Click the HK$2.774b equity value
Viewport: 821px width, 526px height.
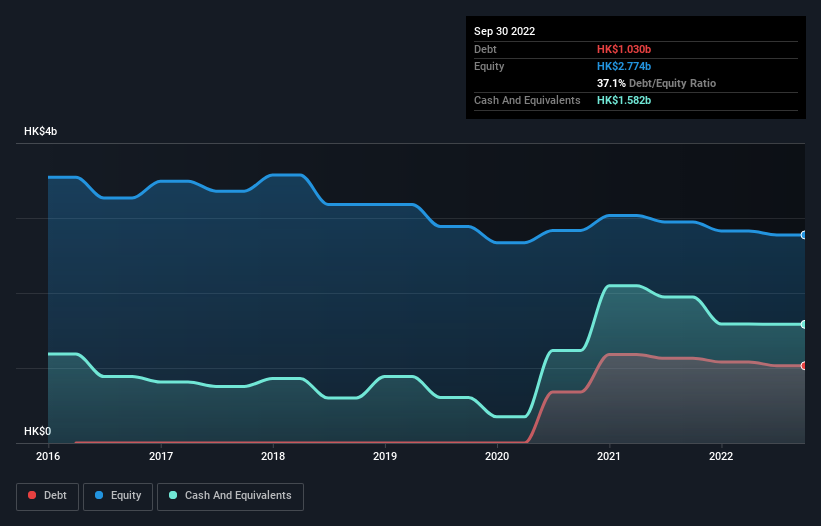(624, 66)
